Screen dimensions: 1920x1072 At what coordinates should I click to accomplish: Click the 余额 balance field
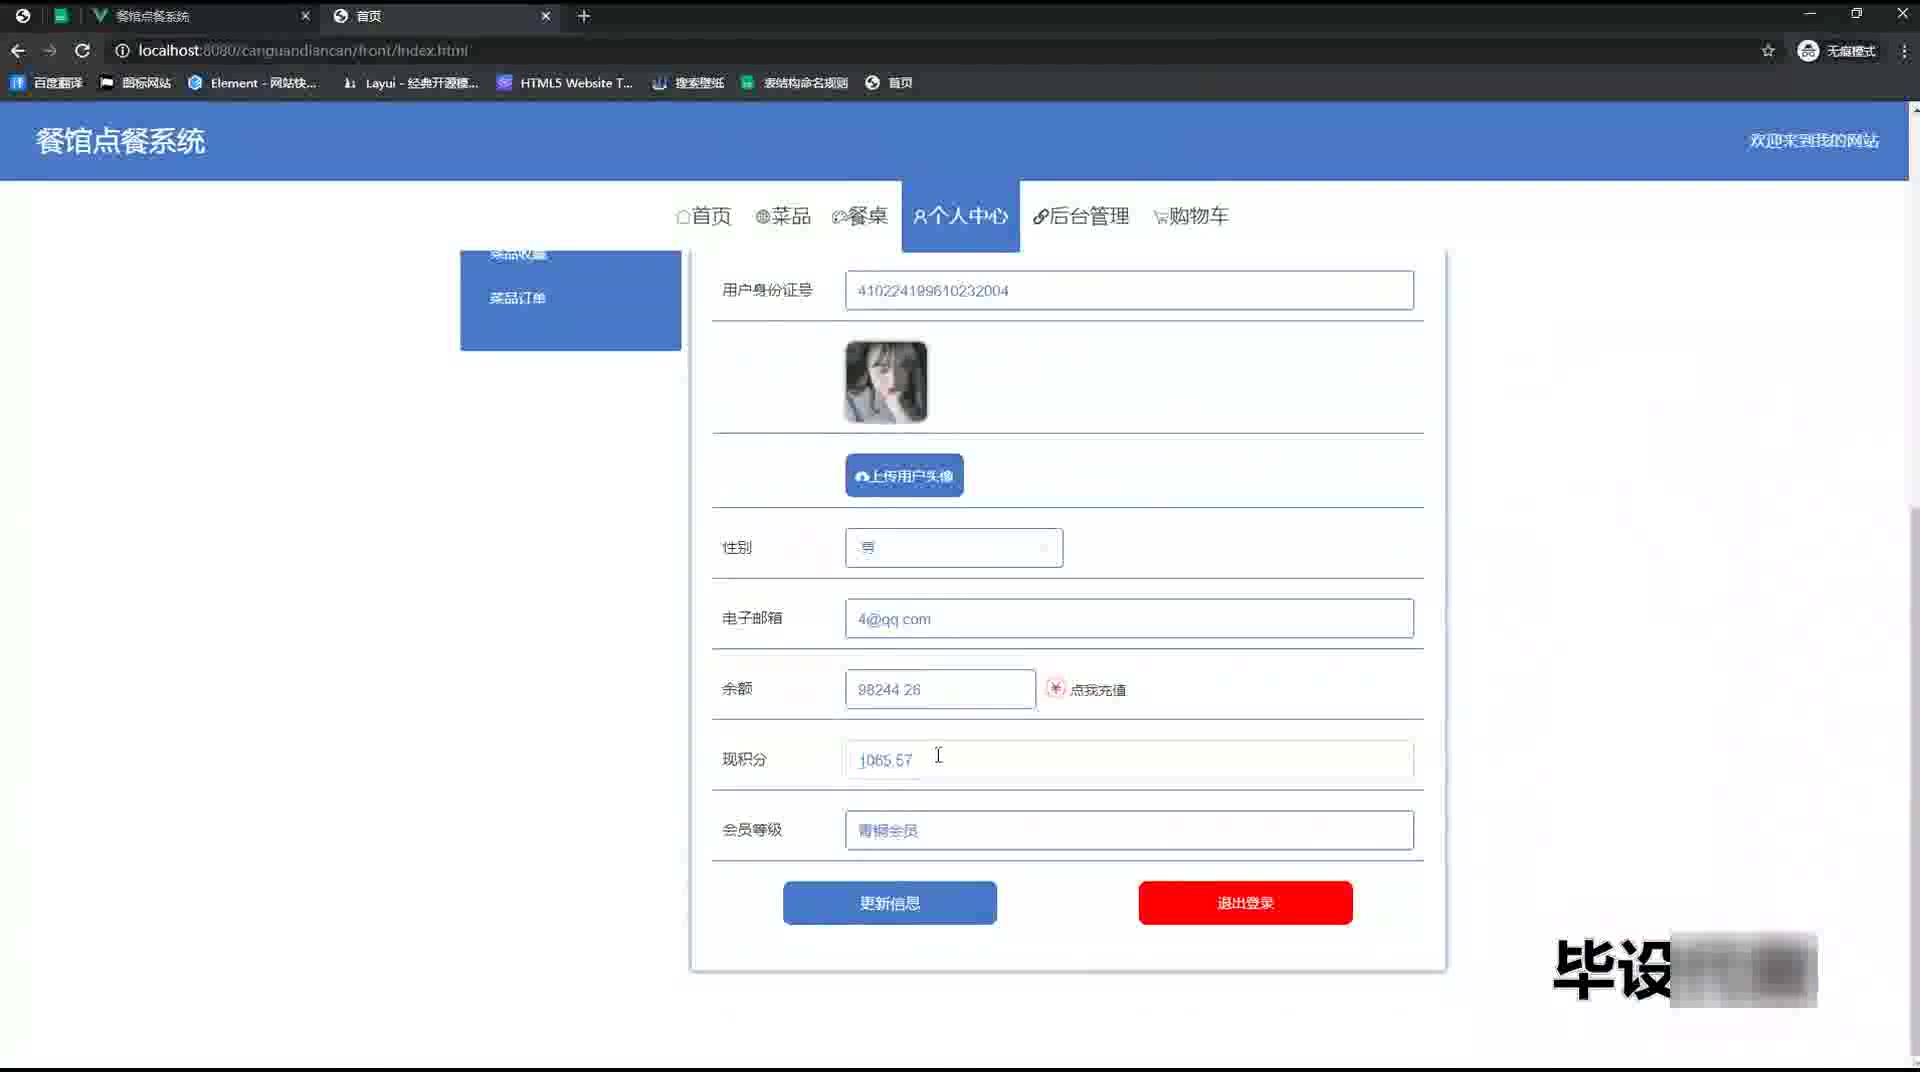pyautogui.click(x=940, y=690)
